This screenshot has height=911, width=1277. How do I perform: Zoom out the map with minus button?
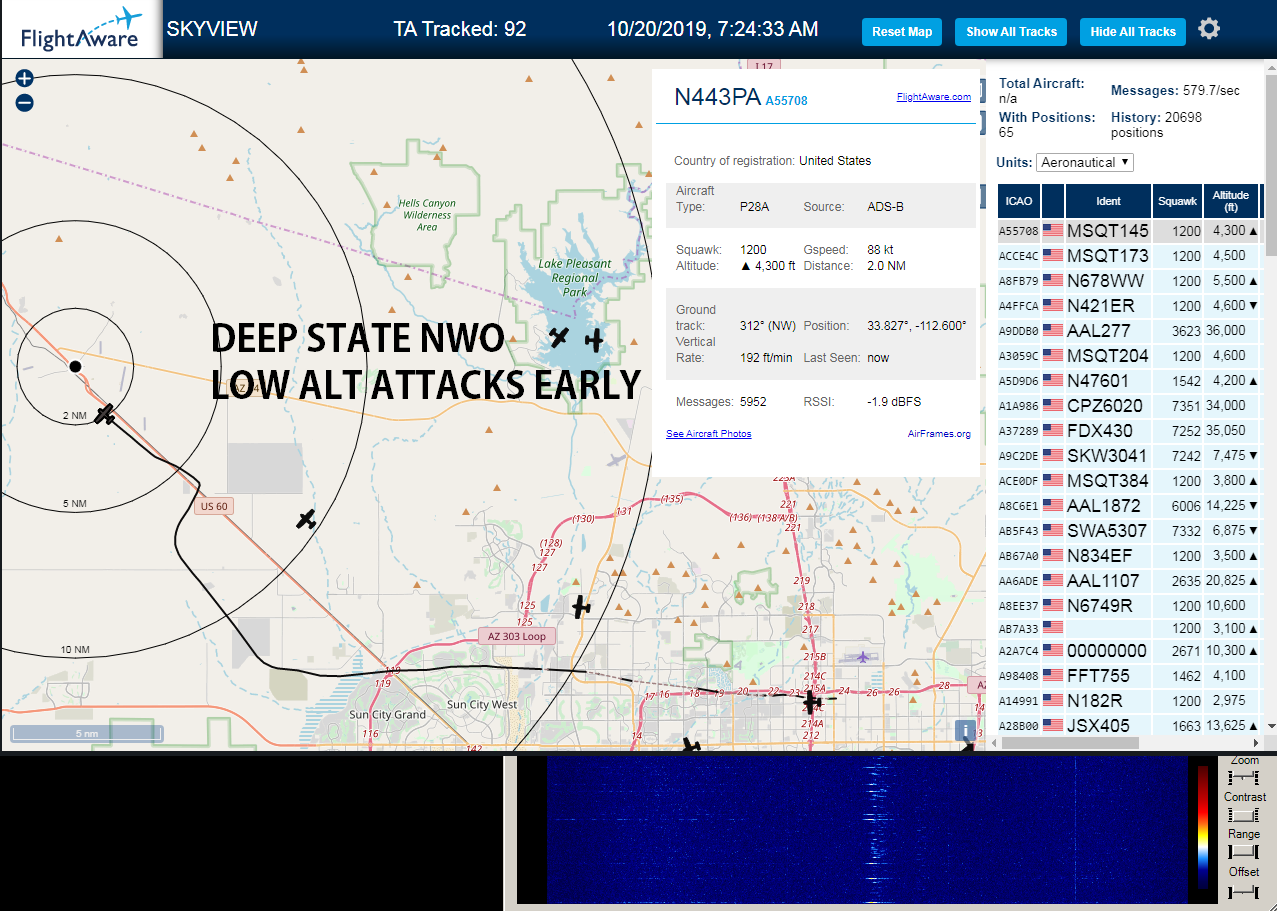pos(25,102)
